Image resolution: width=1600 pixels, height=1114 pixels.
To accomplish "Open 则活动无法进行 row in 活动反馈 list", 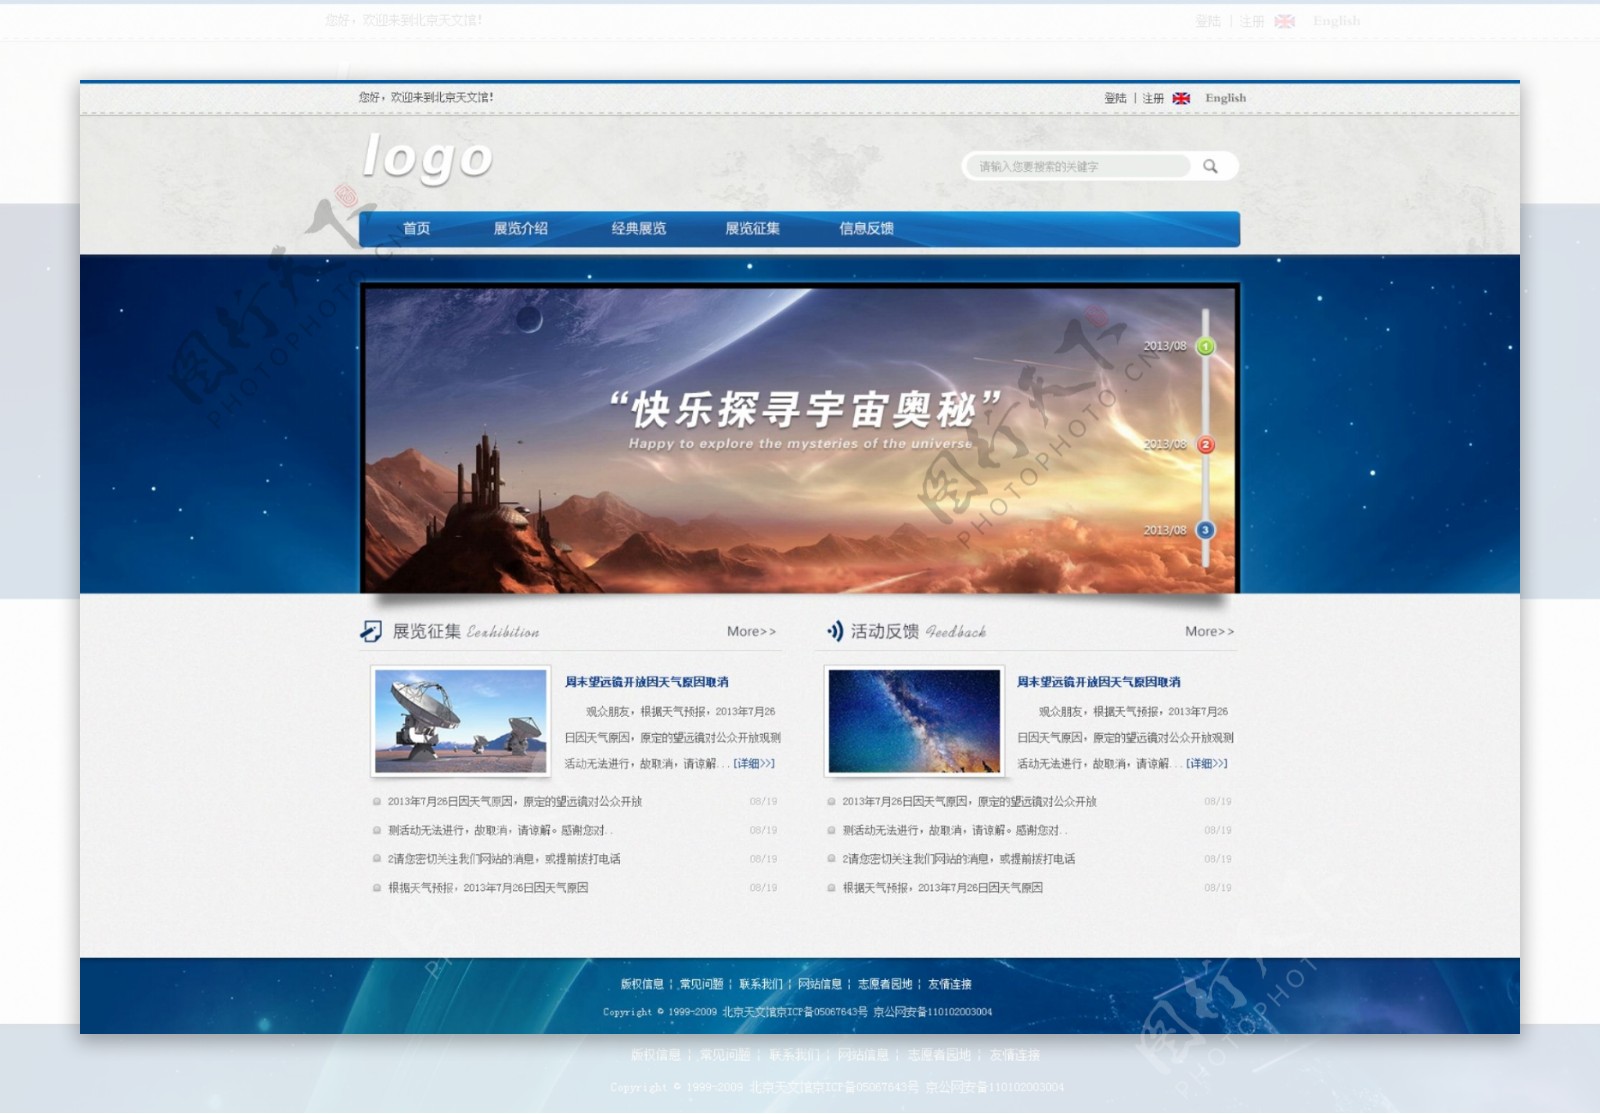I will [1029, 830].
